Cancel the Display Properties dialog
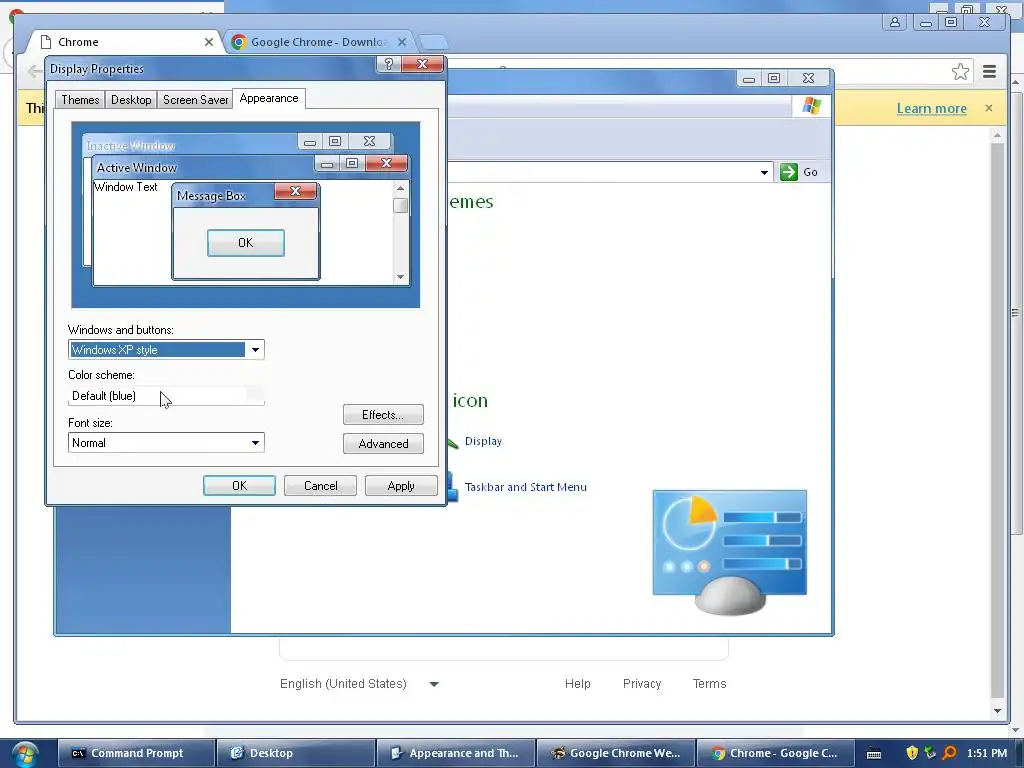1024x768 pixels. (x=320, y=486)
